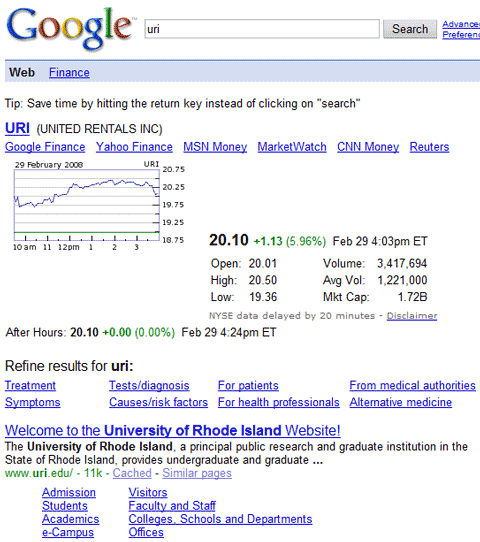The height and width of the screenshot is (542, 480).
Task: Click the Mkt Cap value 1.72B
Action: pos(413,297)
